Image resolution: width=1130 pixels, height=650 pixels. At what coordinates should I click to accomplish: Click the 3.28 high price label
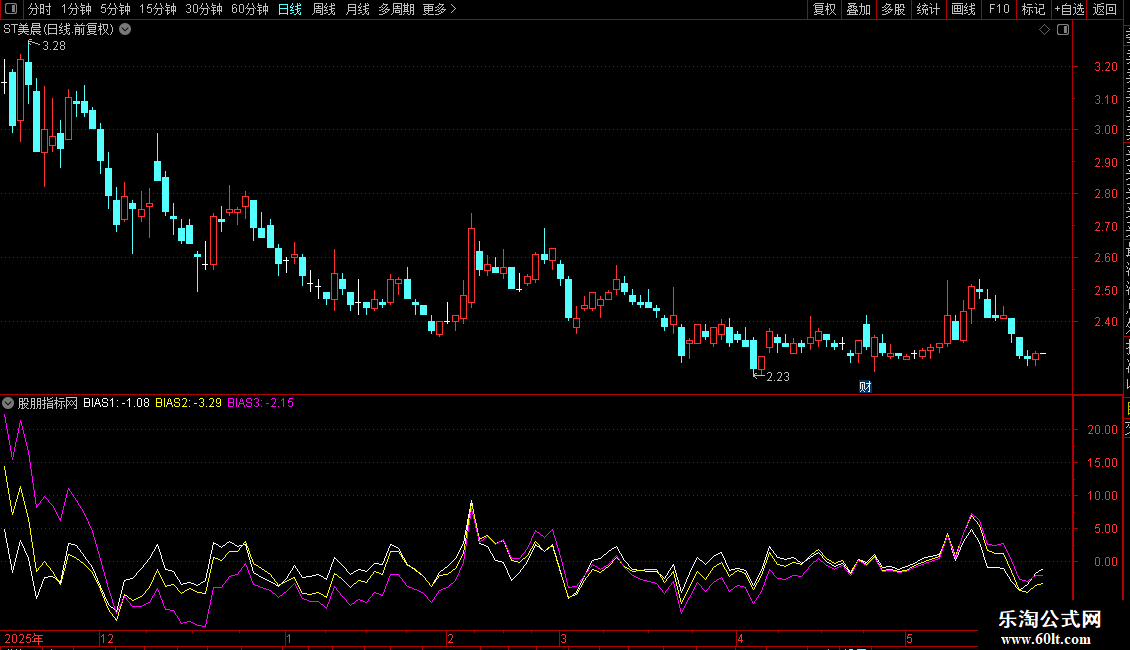click(53, 46)
